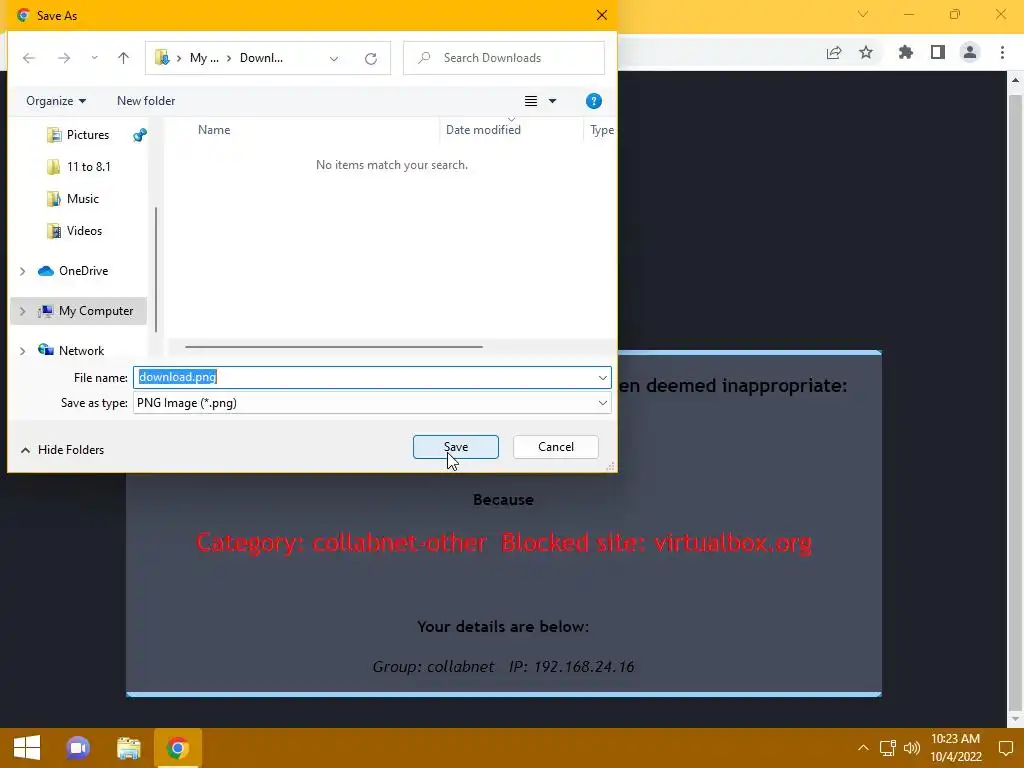The height and width of the screenshot is (768, 1024).
Task: Click the Chrome page scroll-up arrow
Action: tap(1015, 81)
